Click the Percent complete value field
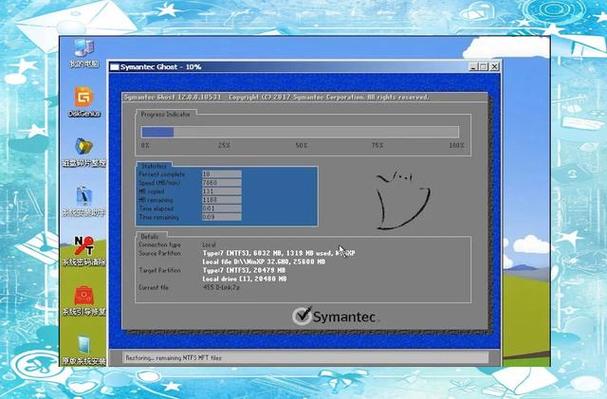This screenshot has height=399, width=607. (x=222, y=174)
